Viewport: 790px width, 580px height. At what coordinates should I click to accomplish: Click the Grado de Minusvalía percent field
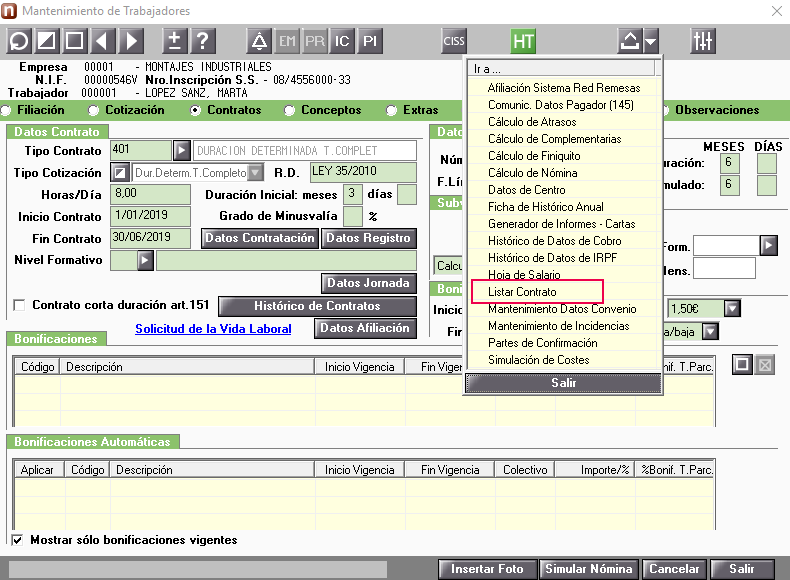click(x=353, y=216)
